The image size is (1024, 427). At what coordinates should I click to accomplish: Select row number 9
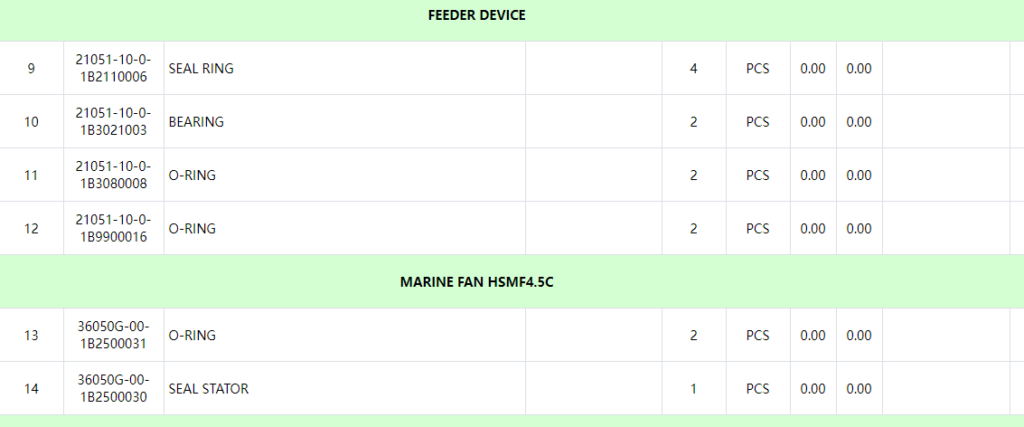click(x=31, y=69)
